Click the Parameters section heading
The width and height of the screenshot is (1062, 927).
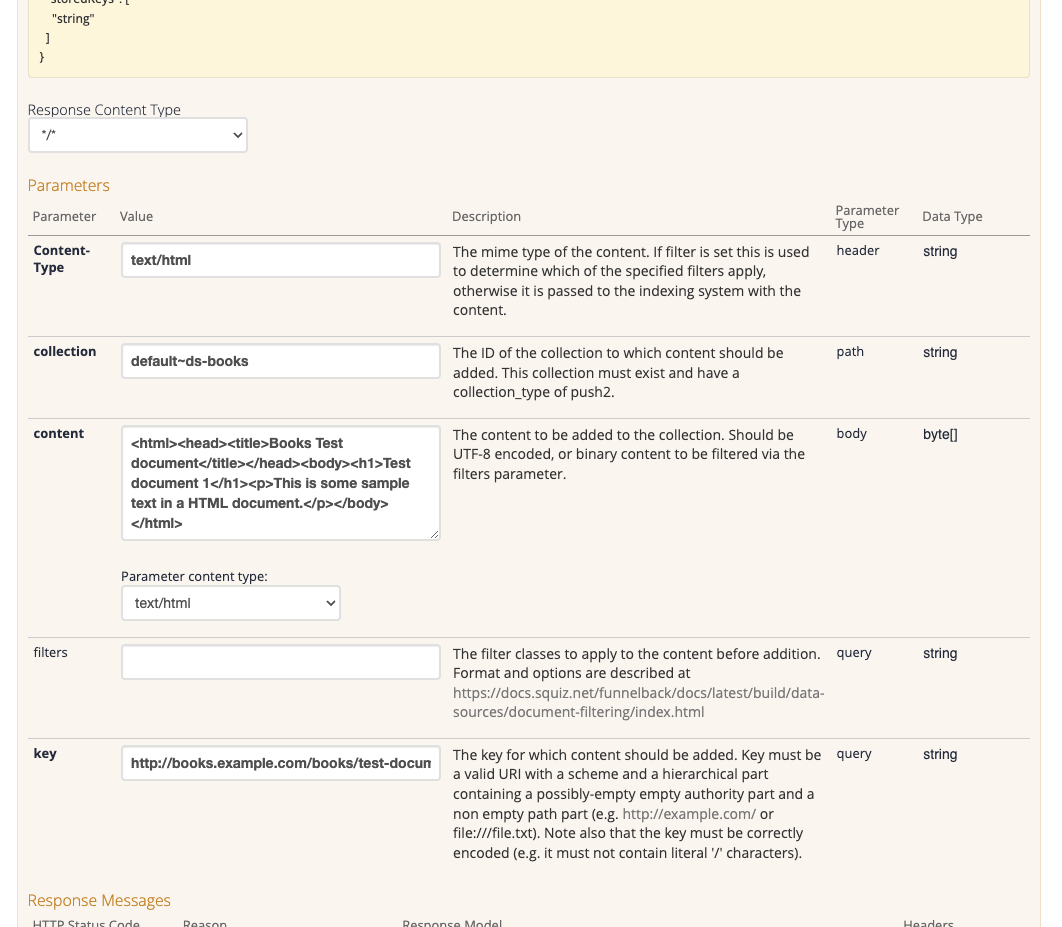tap(69, 185)
